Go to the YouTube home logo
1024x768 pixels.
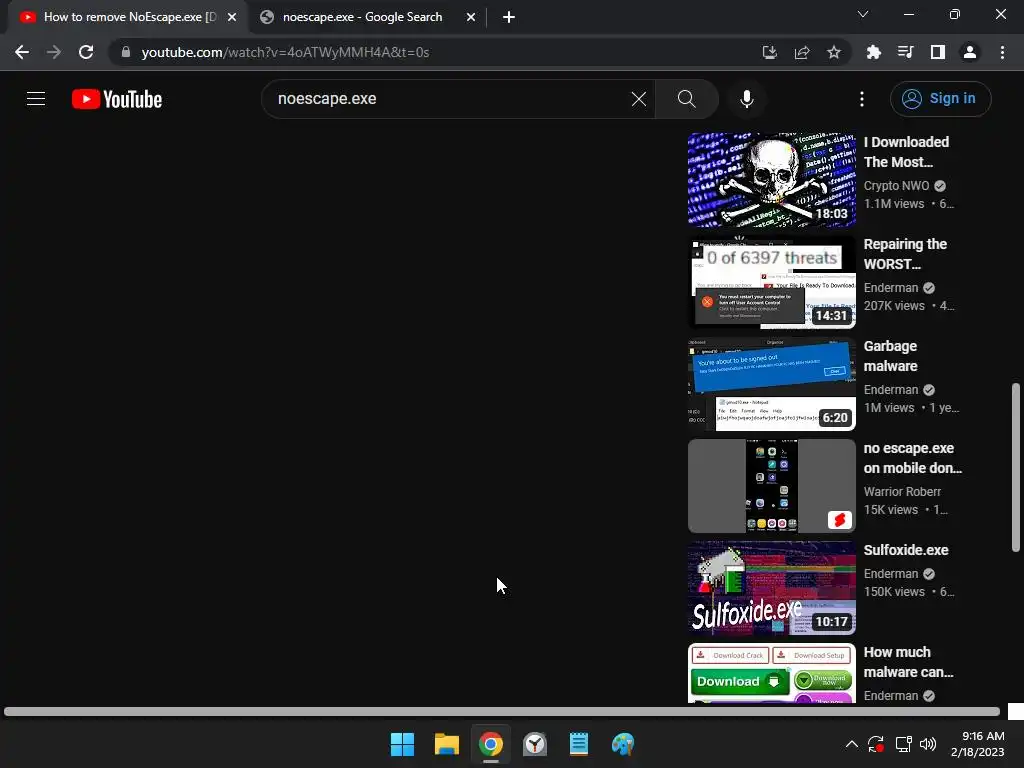pos(117,99)
